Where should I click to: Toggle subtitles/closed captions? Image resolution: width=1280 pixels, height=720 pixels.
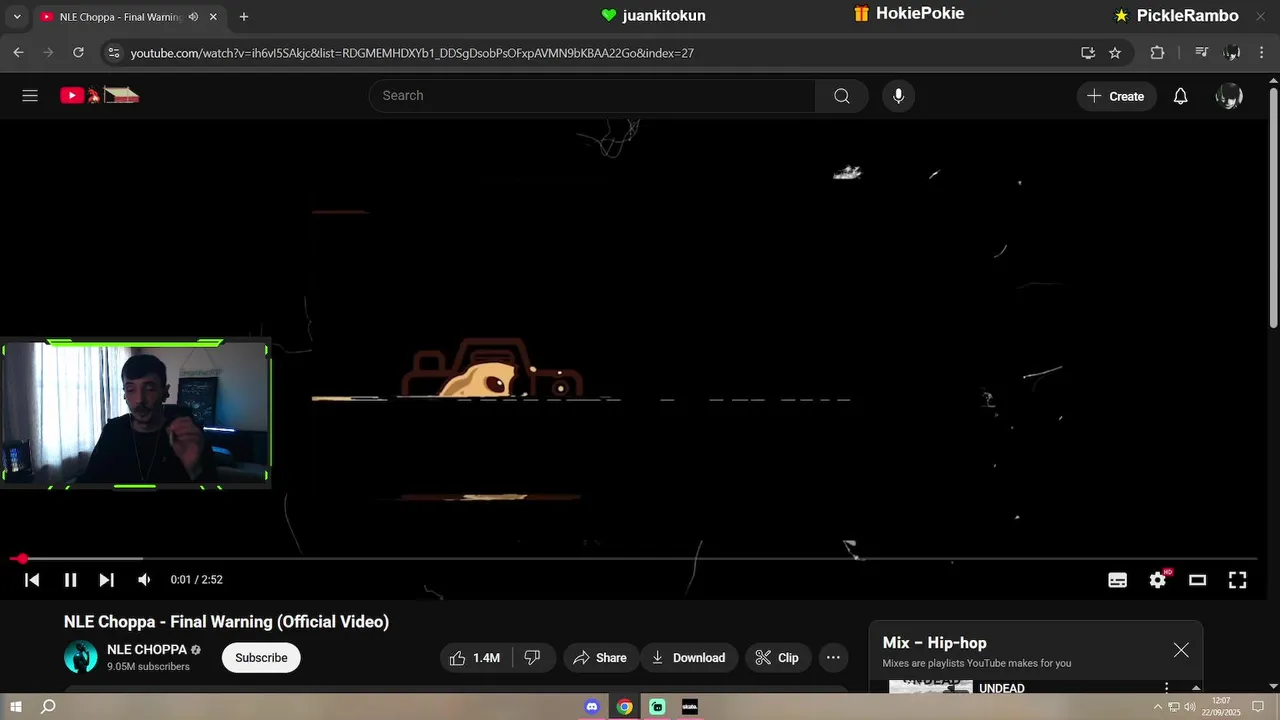1118,580
